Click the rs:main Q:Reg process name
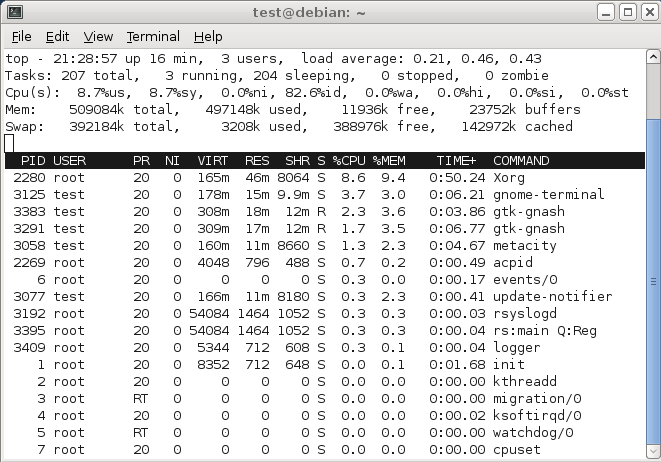This screenshot has height=462, width=661. point(545,330)
